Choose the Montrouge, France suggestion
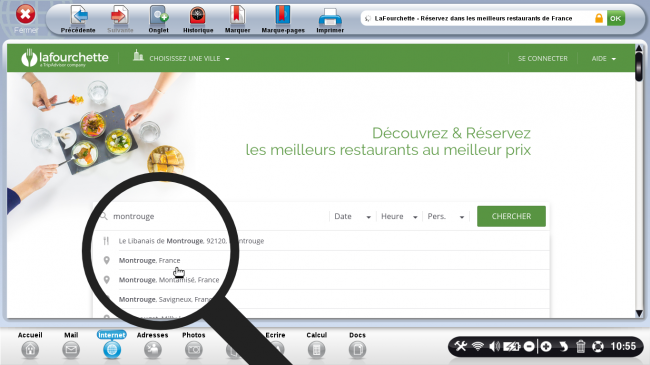 pyautogui.click(x=321, y=260)
